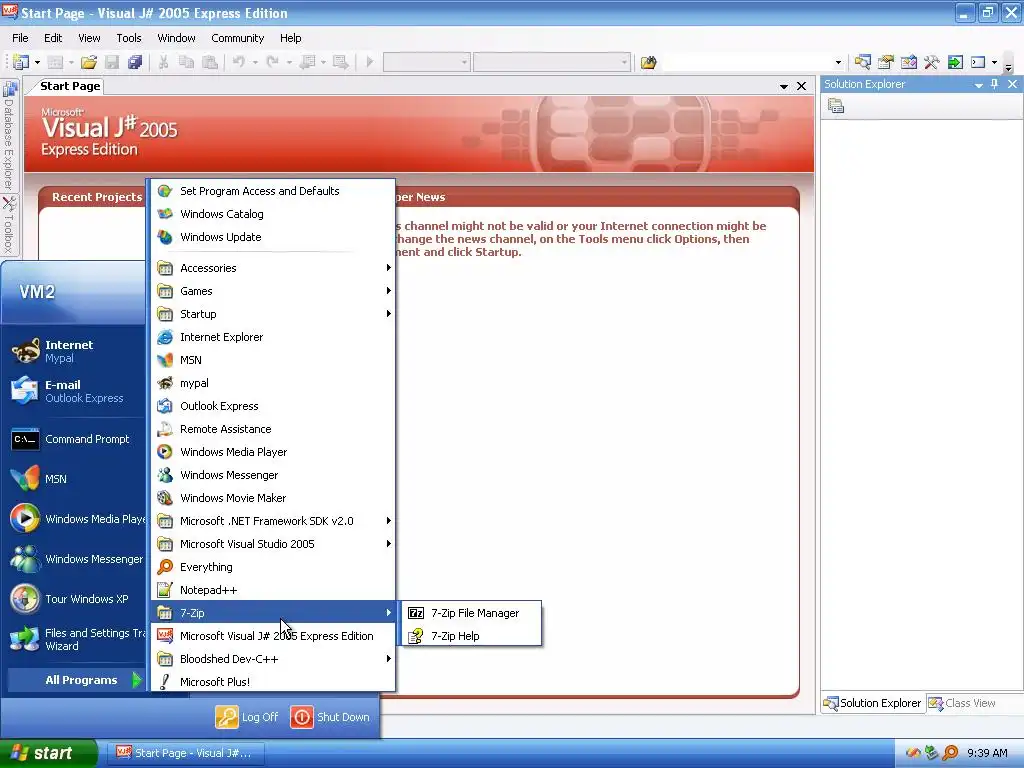1024x768 pixels.
Task: Click the Shut Down button
Action: tap(330, 717)
